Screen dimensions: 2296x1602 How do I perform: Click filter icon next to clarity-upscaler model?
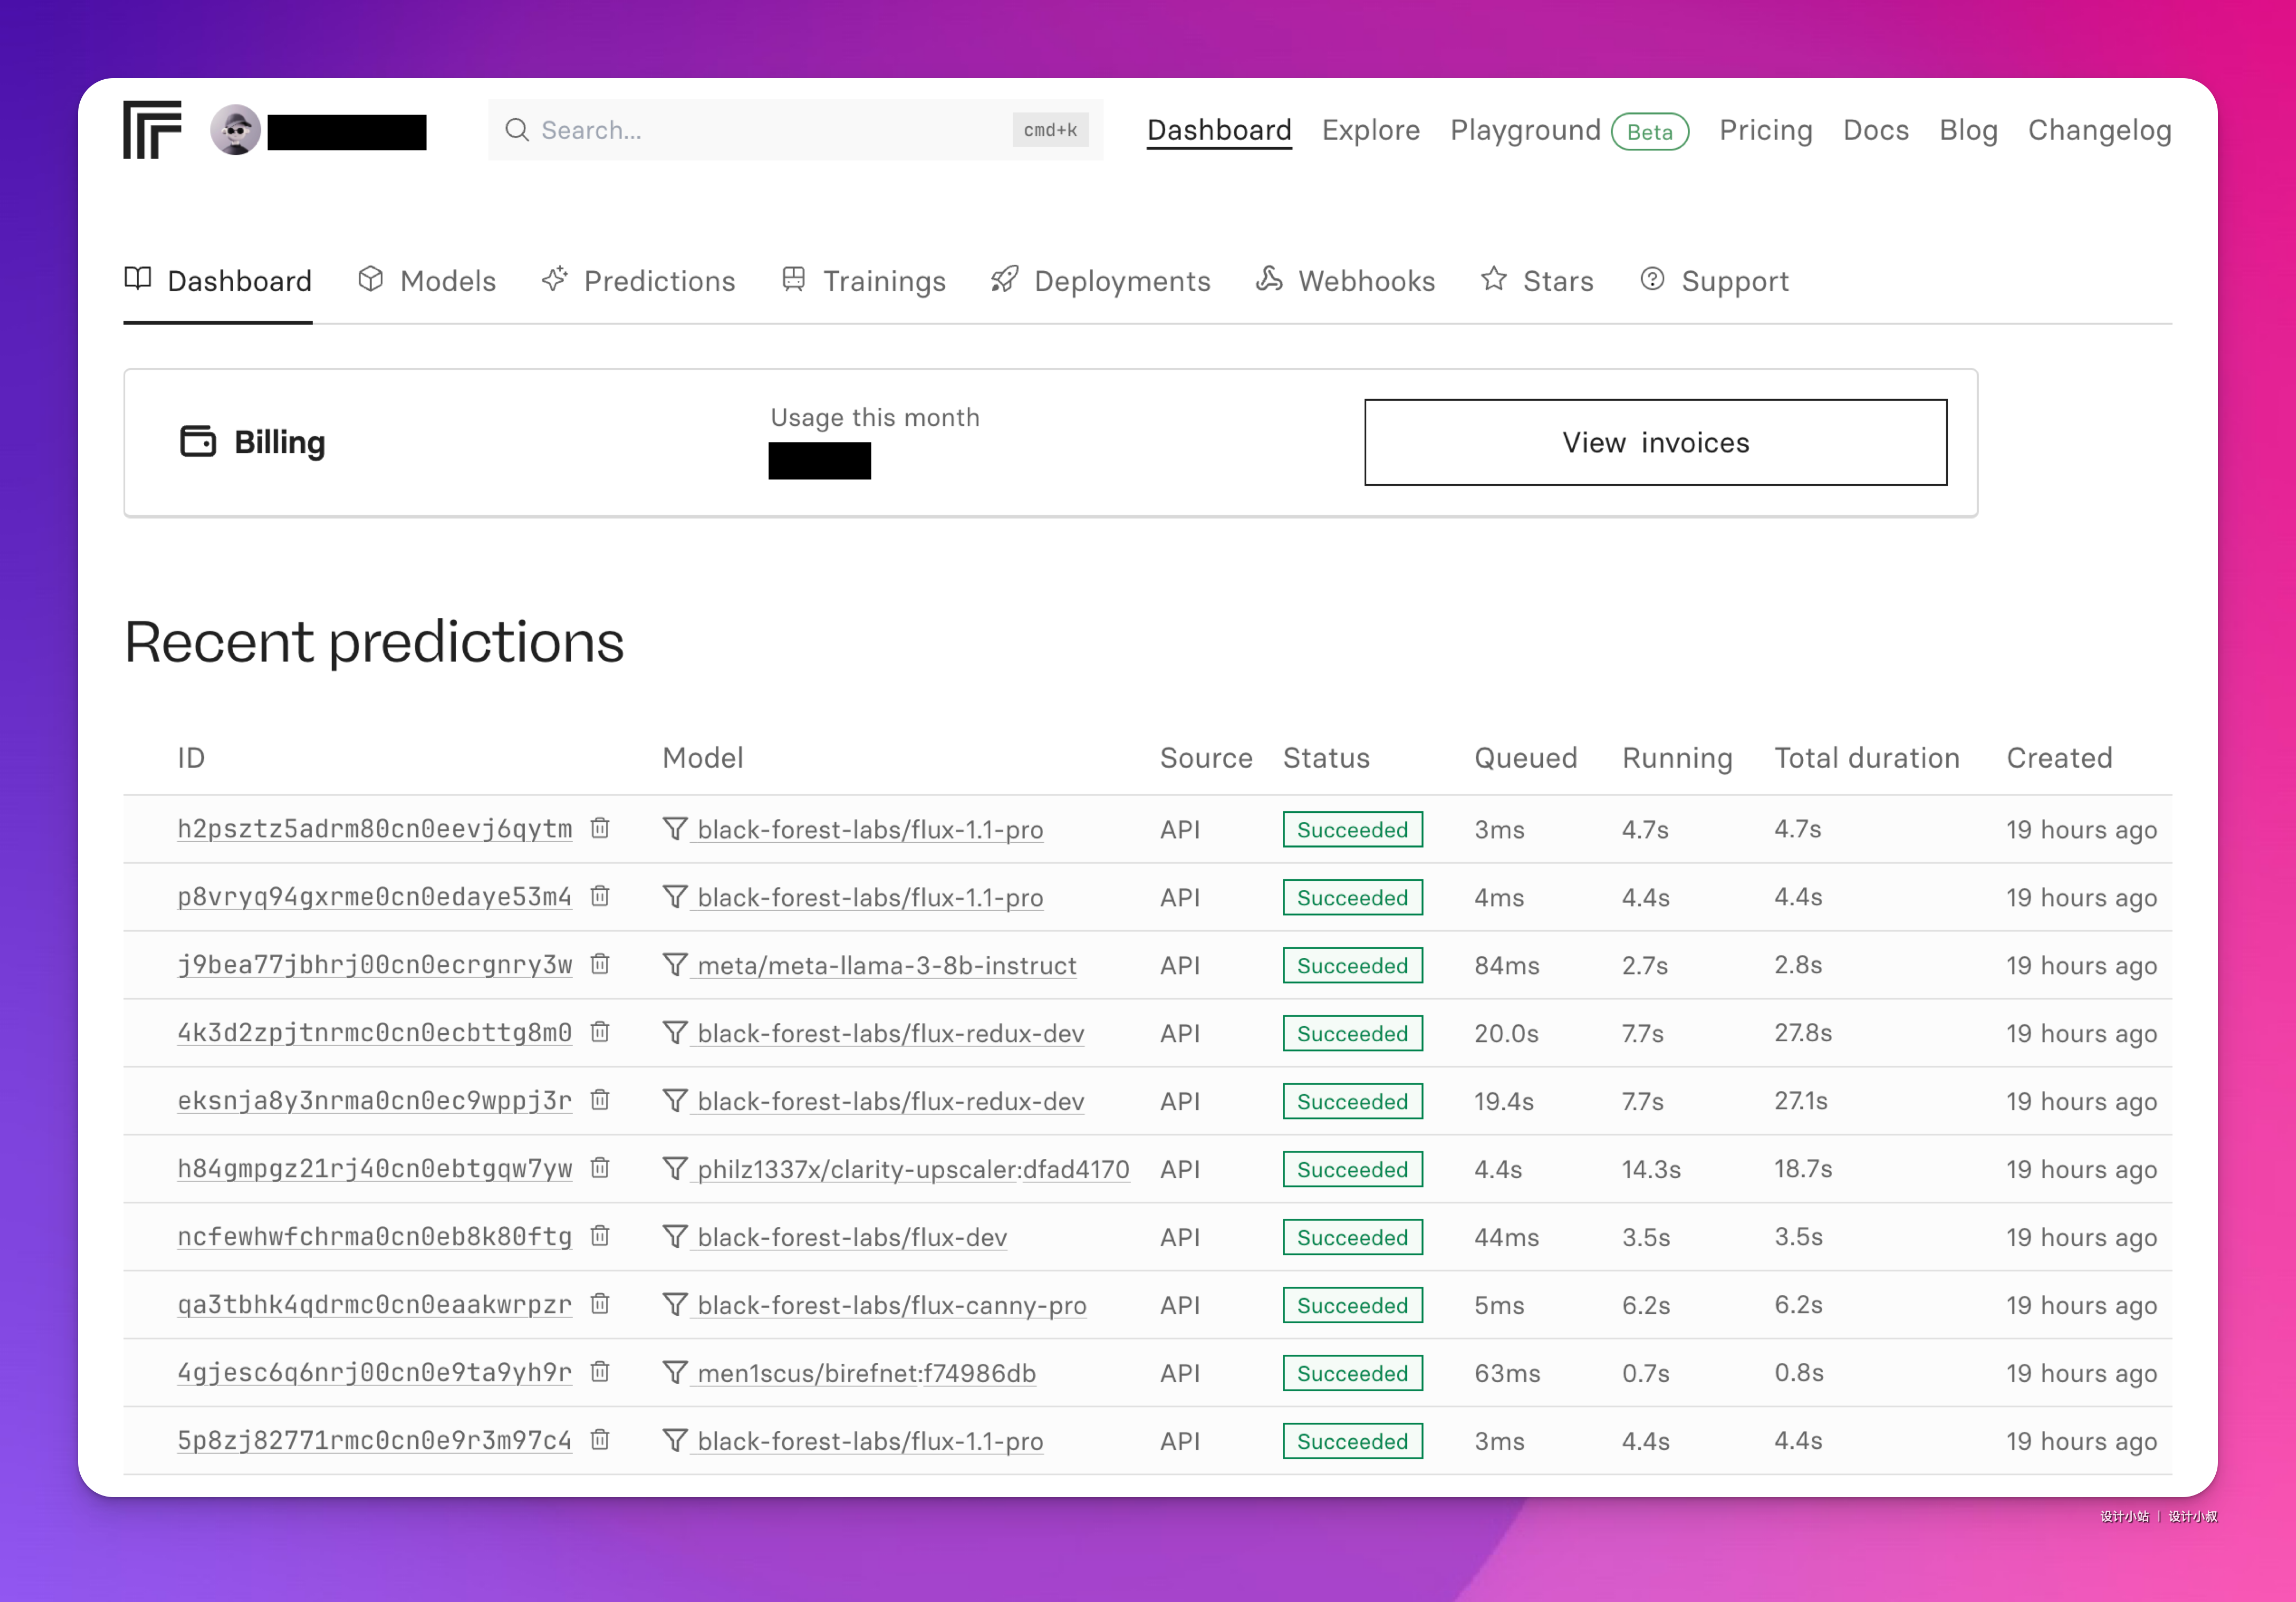coord(675,1168)
